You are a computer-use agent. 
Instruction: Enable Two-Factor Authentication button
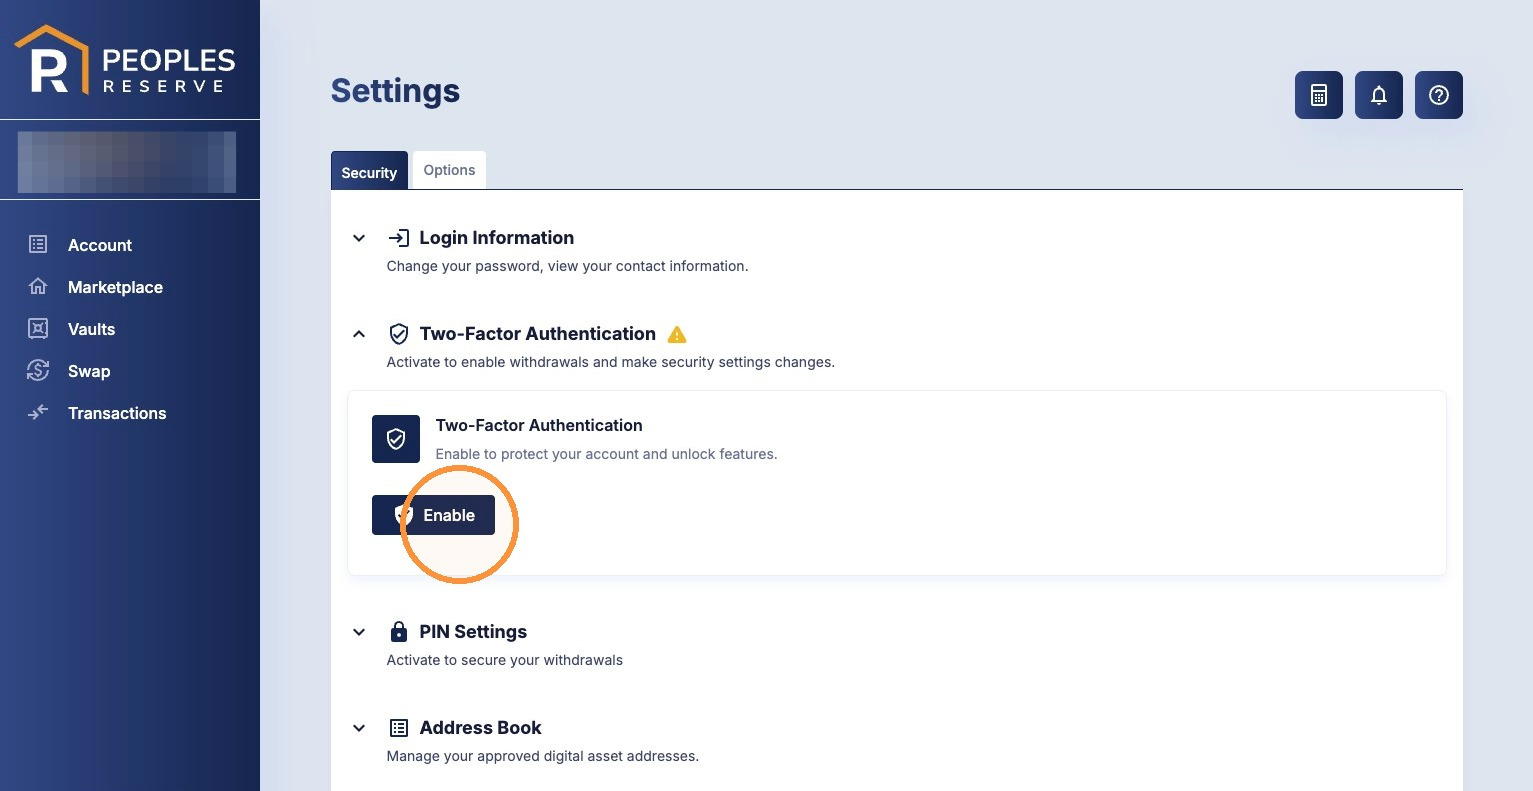(433, 515)
